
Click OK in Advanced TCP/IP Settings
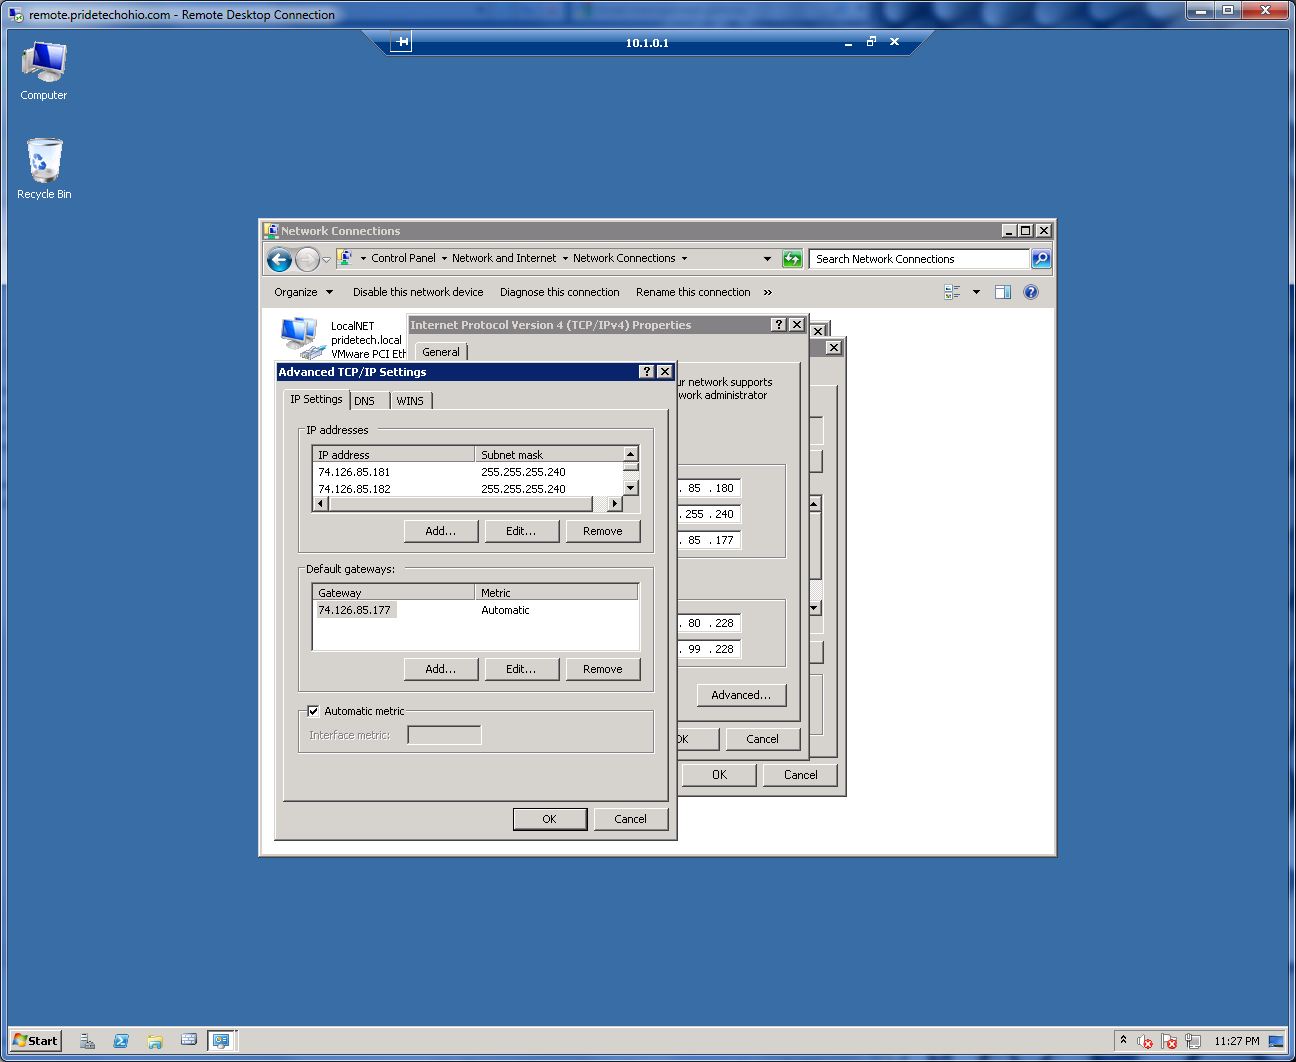(549, 819)
